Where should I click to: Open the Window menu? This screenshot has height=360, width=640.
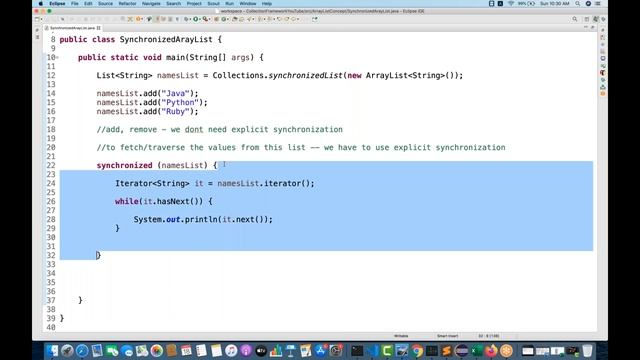[248, 4]
